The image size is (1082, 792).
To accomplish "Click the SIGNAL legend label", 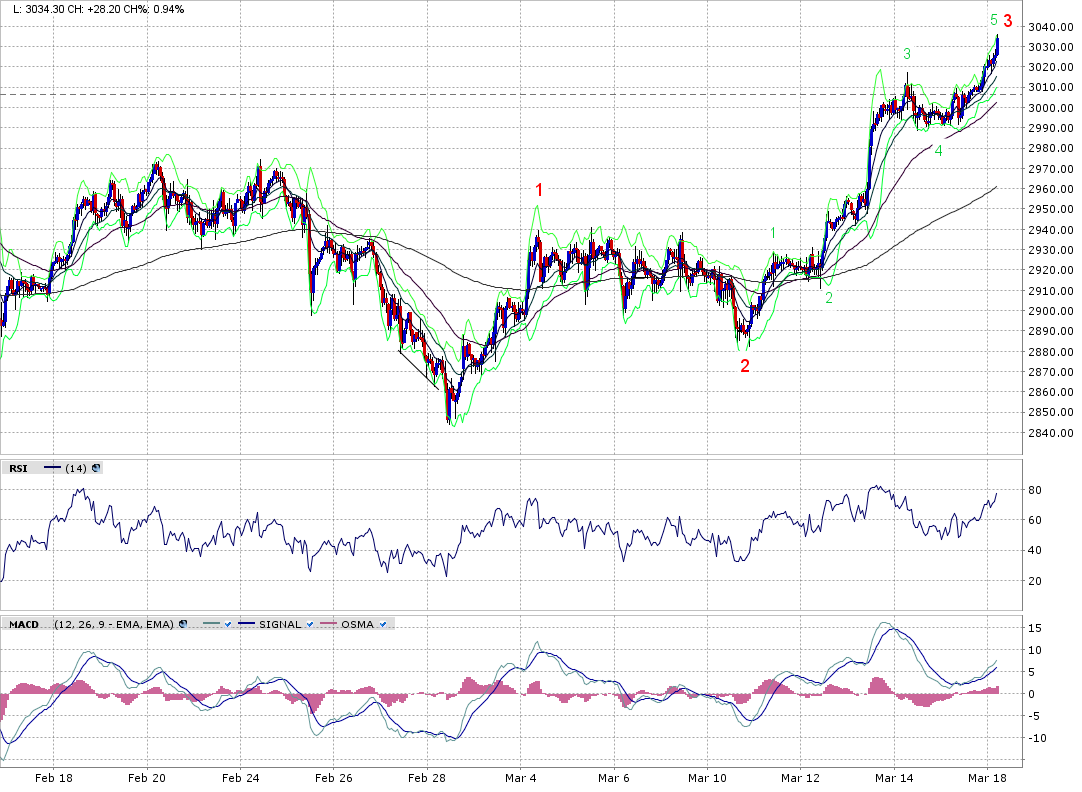I will click(280, 624).
